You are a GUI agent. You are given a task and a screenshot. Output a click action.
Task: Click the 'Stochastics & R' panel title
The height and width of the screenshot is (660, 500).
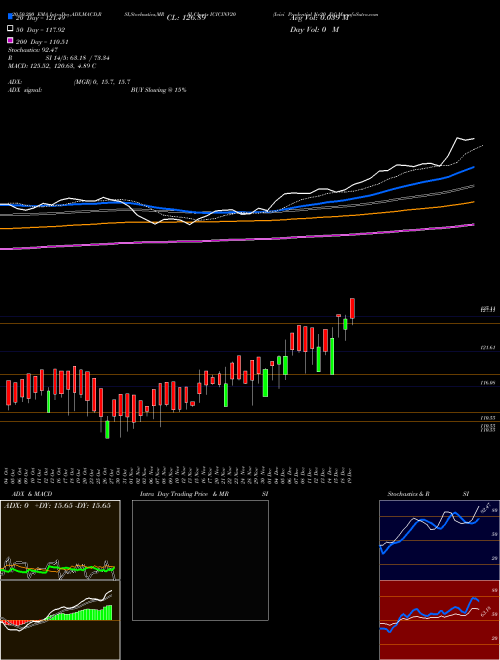(409, 494)
